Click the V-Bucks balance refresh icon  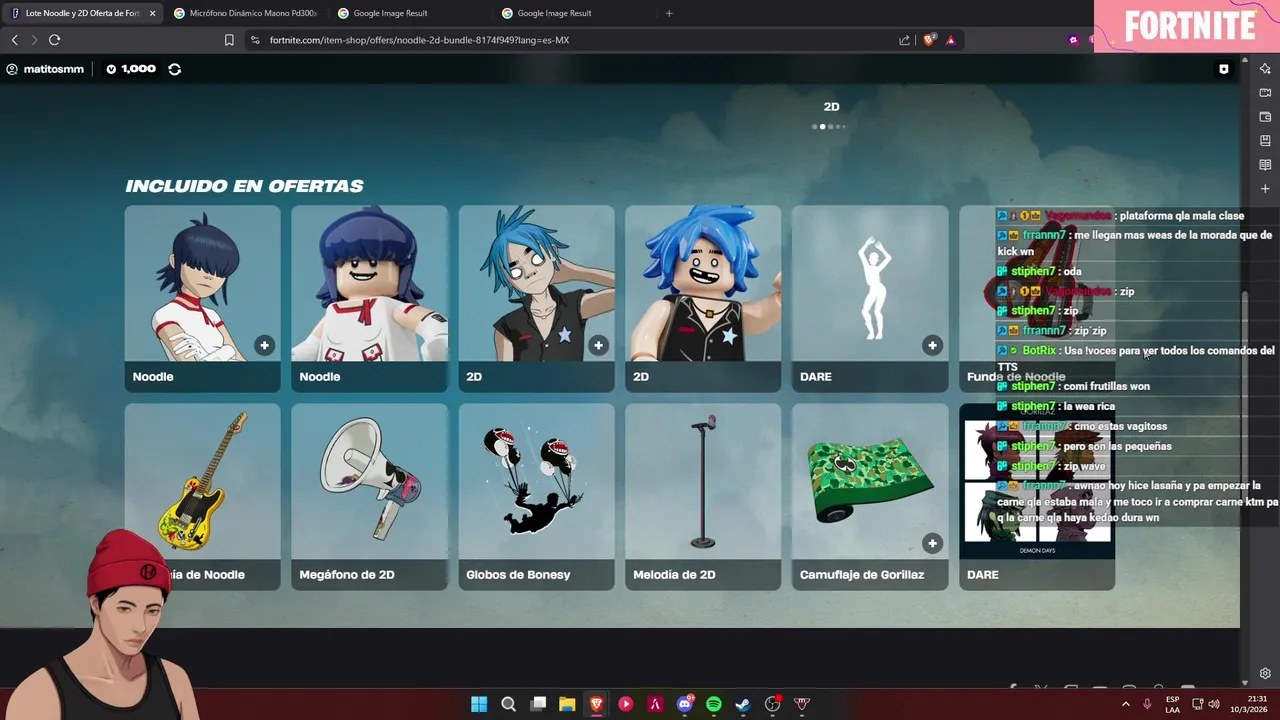pyautogui.click(x=174, y=69)
